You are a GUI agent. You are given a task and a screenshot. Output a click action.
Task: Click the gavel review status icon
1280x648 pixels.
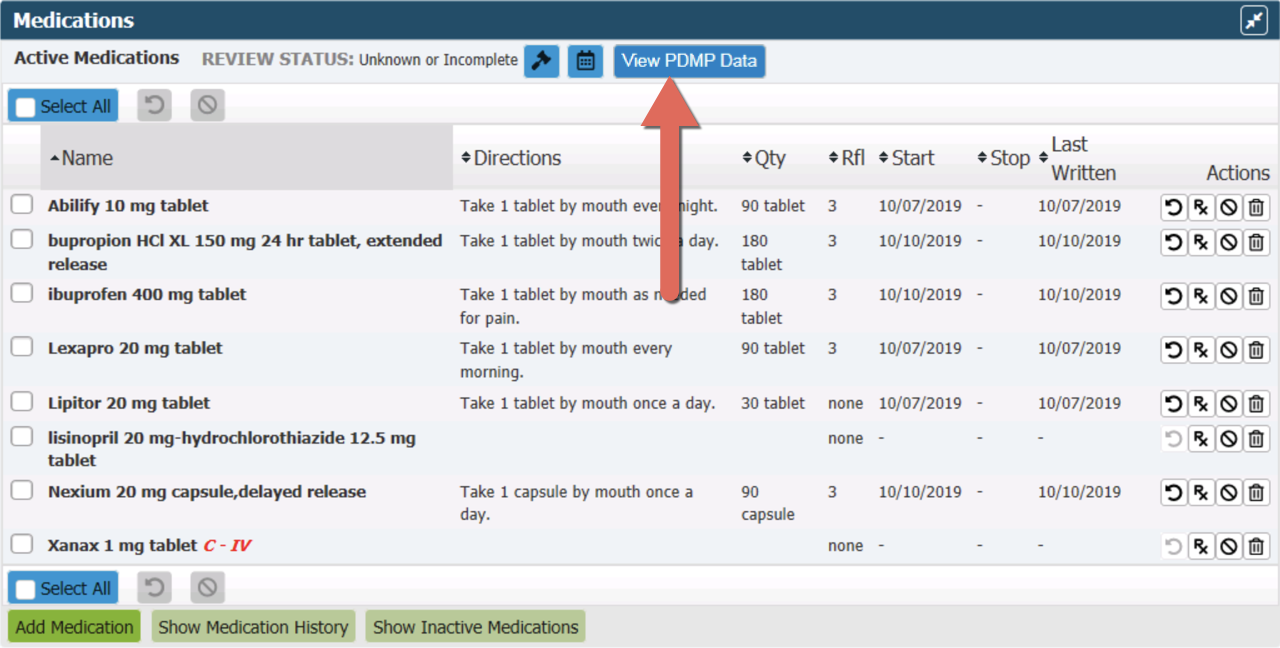(541, 61)
